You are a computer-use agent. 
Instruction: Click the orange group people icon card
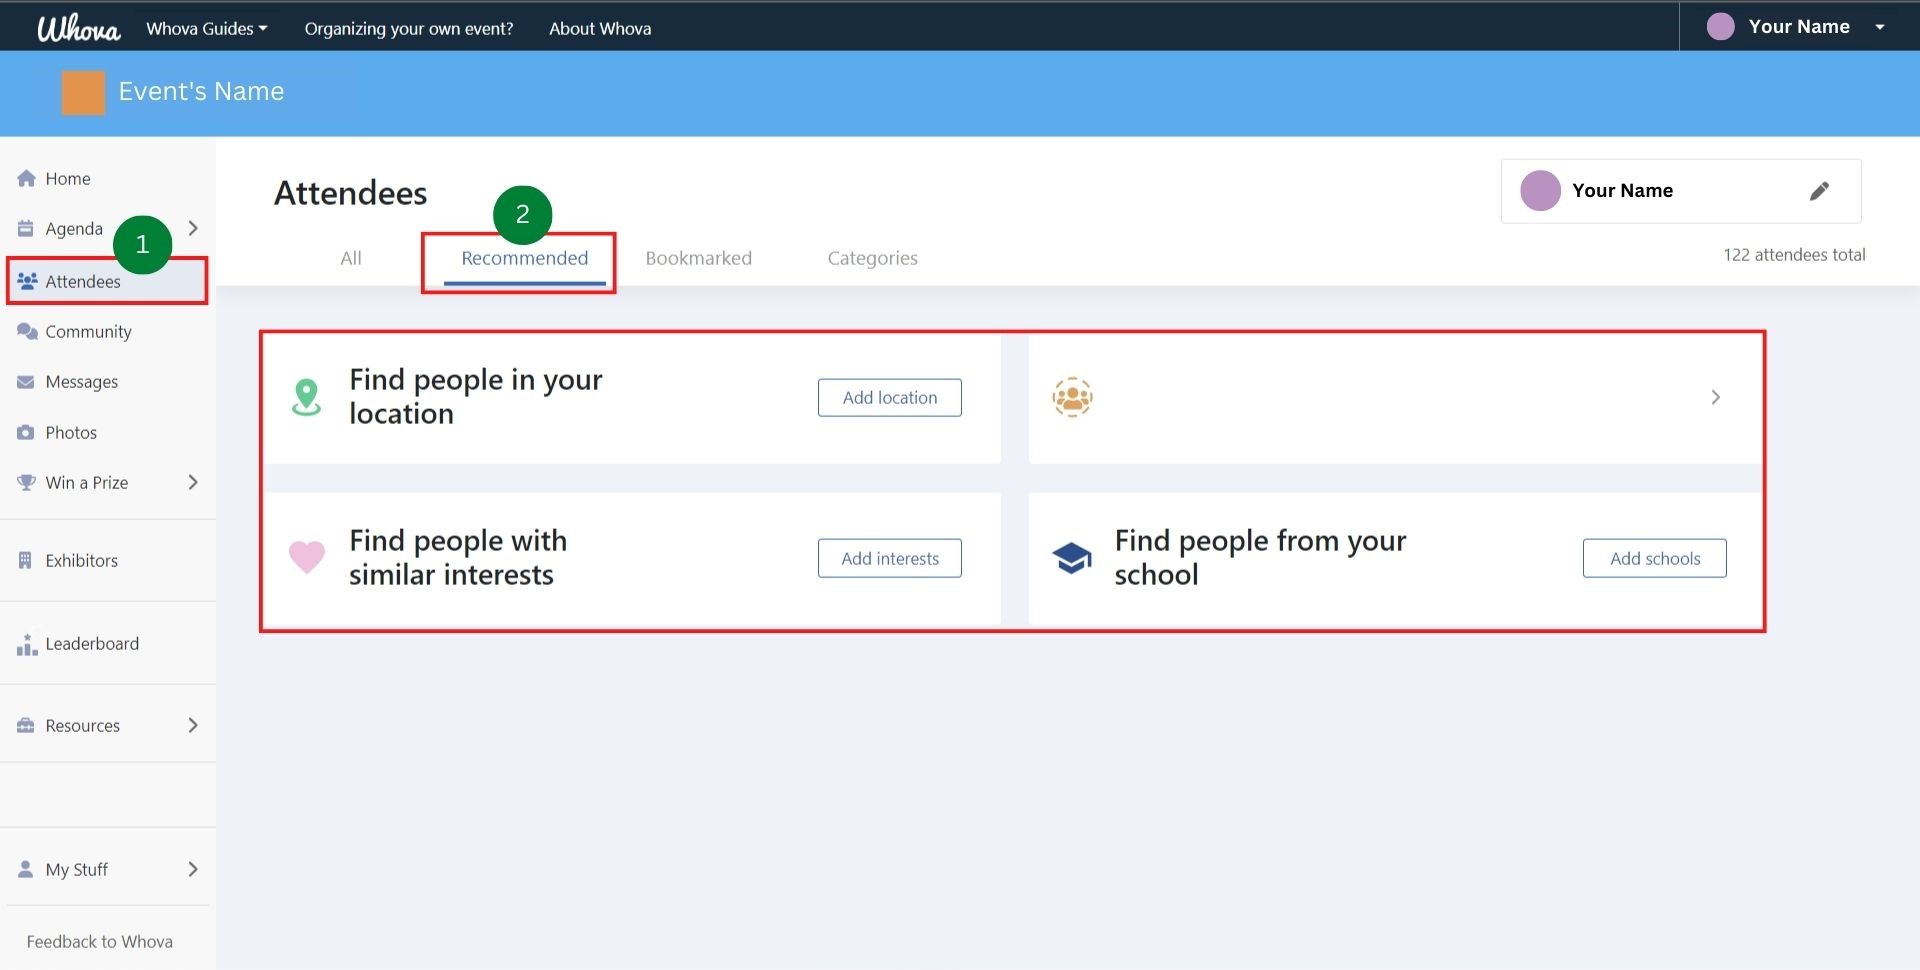point(1072,398)
